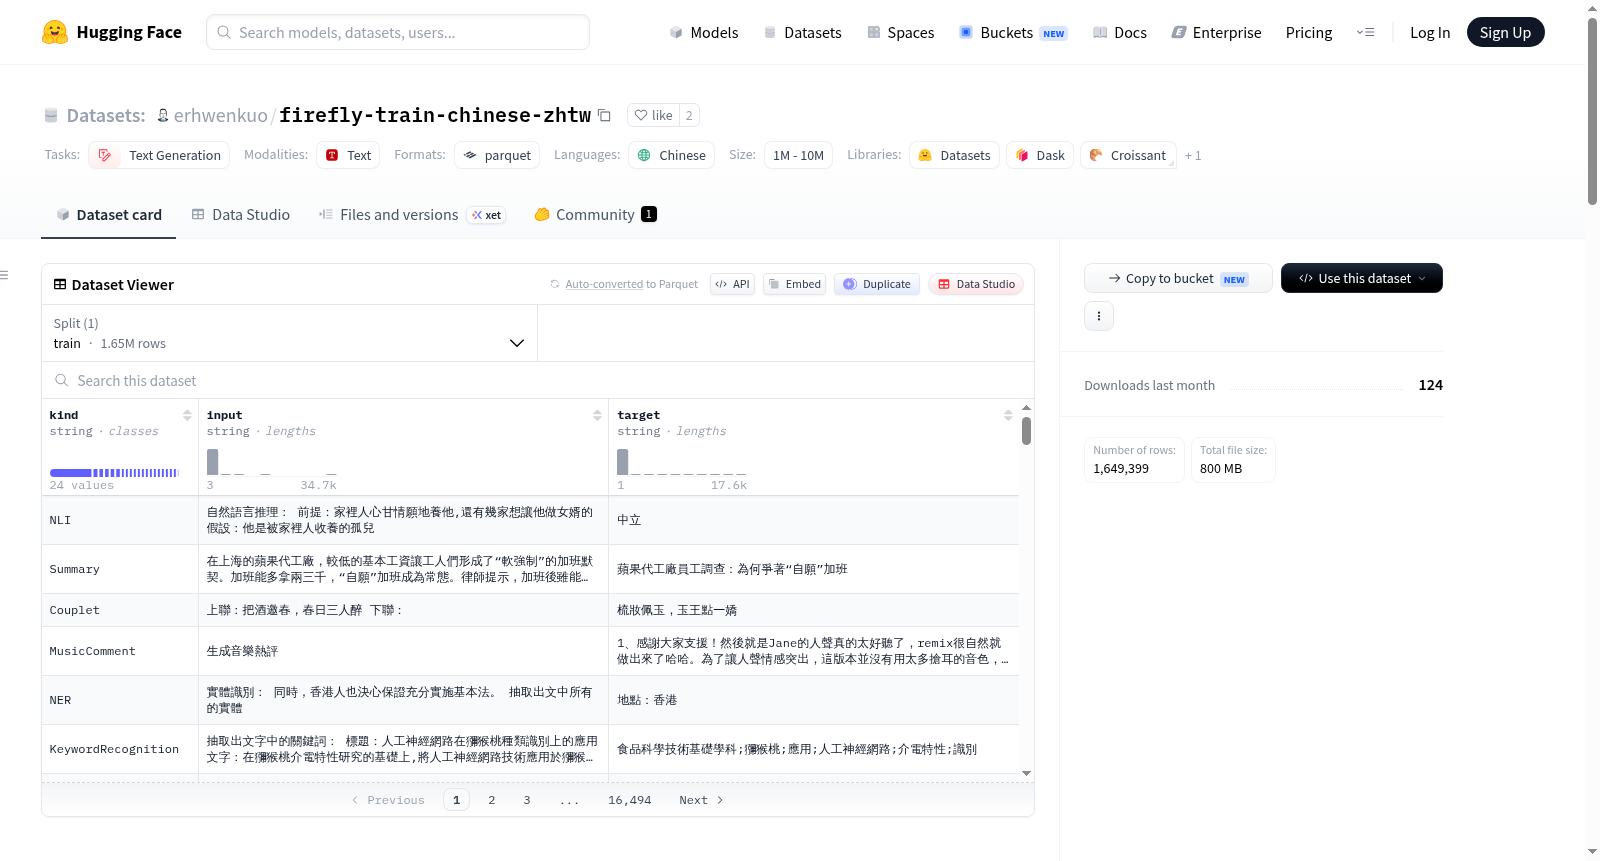This screenshot has height=861, width=1600.
Task: Click the API button
Action: pyautogui.click(x=732, y=284)
